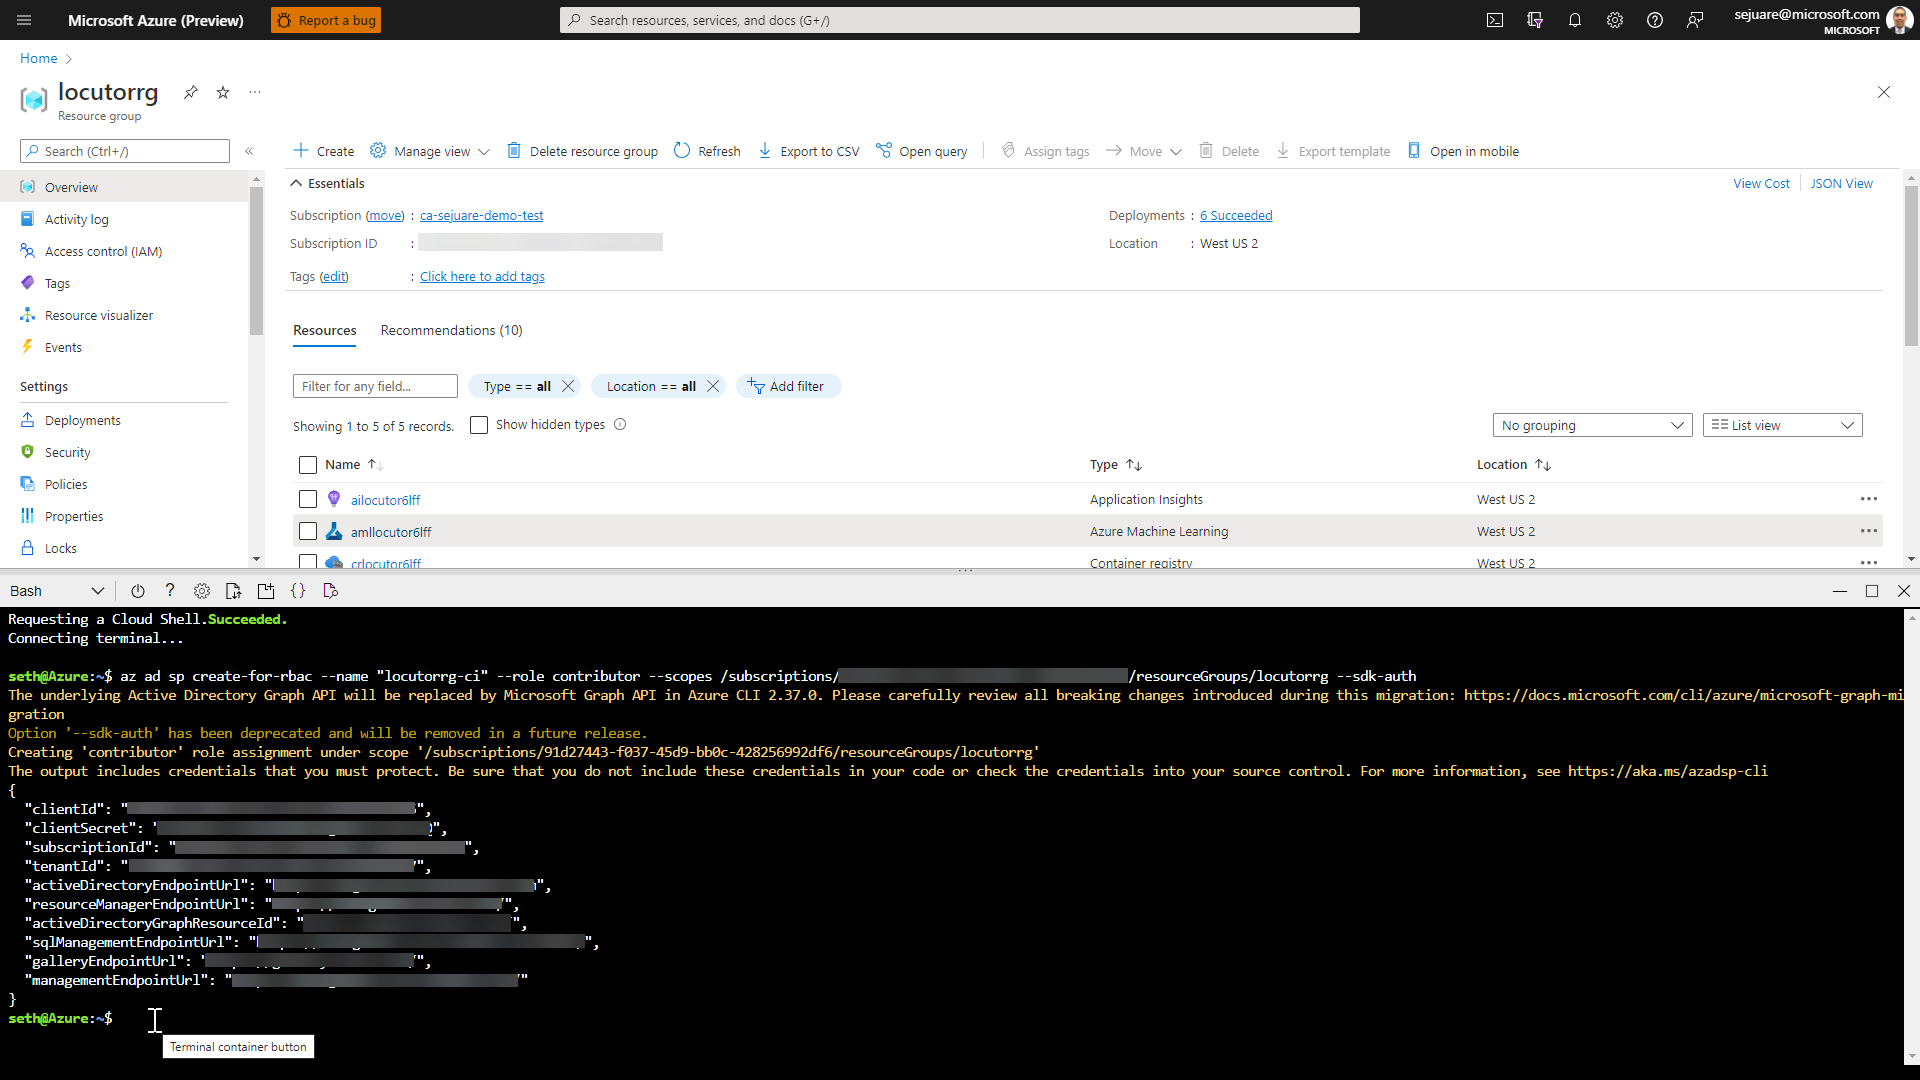
Task: Expand the List view dropdown
Action: [x=1783, y=425]
